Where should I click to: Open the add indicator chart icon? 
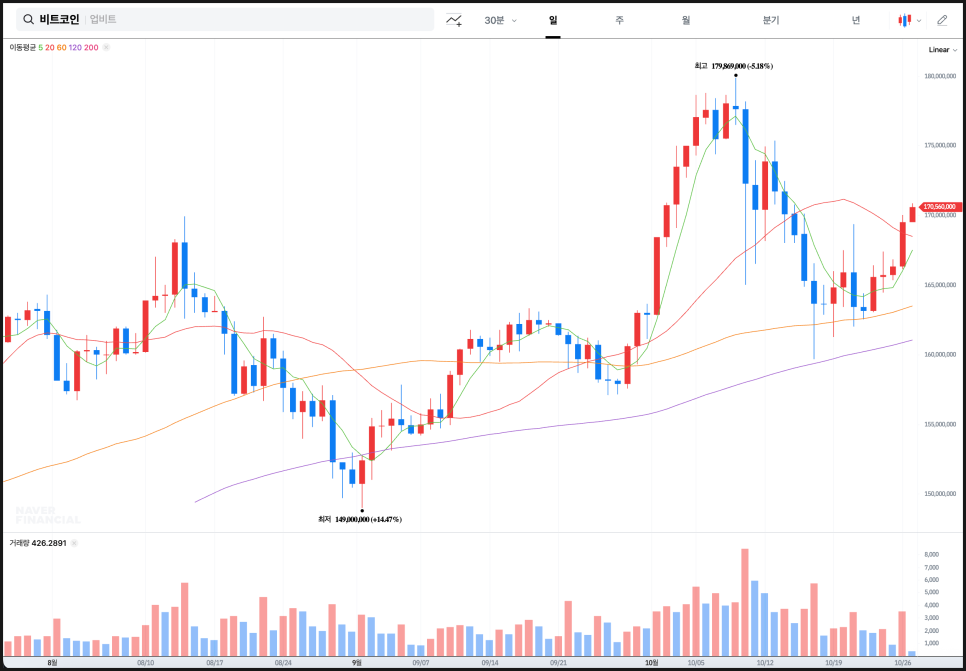pyautogui.click(x=454, y=20)
